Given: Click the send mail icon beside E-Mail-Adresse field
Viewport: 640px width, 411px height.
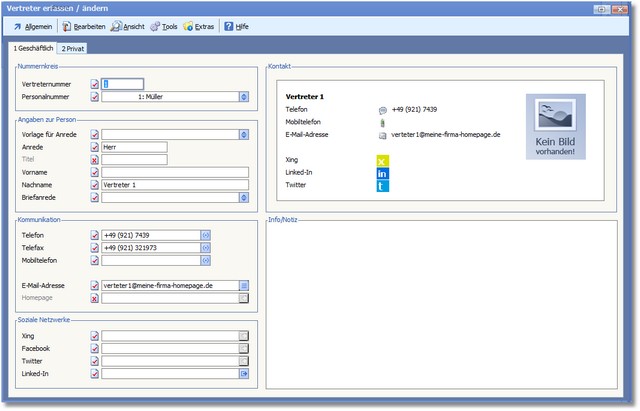Looking at the screenshot, I should pos(243,285).
